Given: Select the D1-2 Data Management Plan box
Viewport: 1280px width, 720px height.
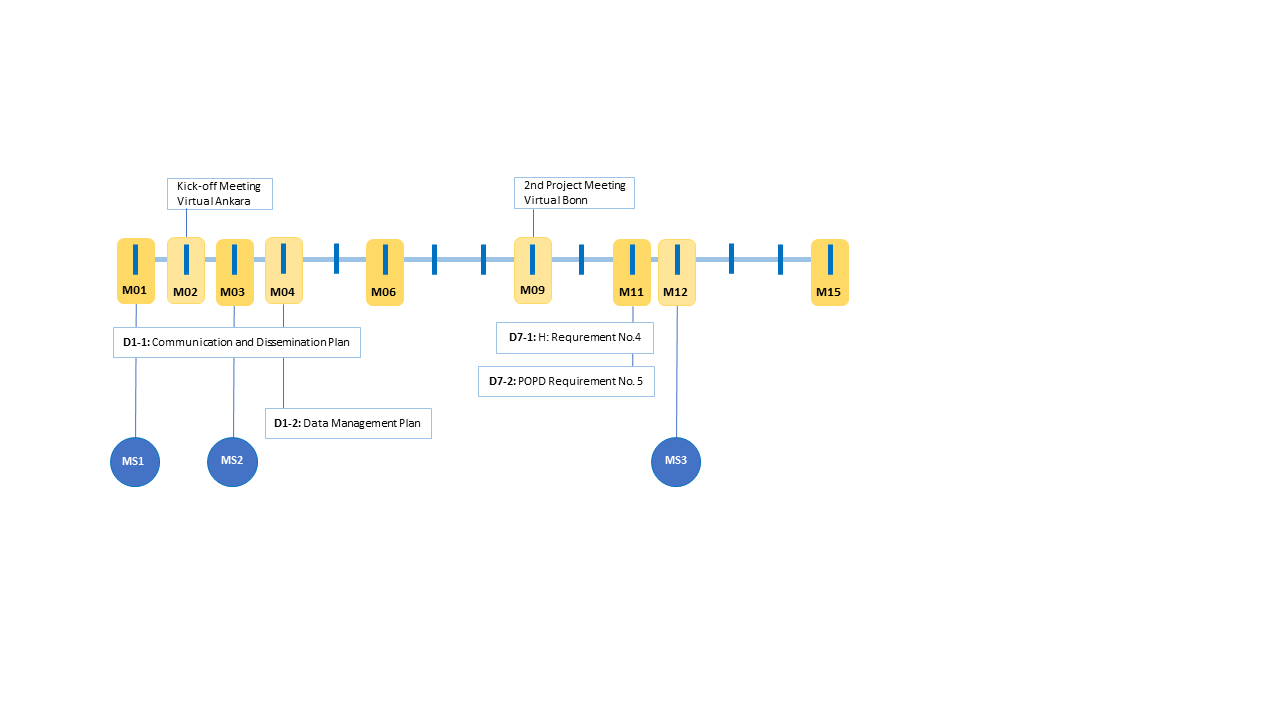Looking at the screenshot, I should [x=348, y=423].
